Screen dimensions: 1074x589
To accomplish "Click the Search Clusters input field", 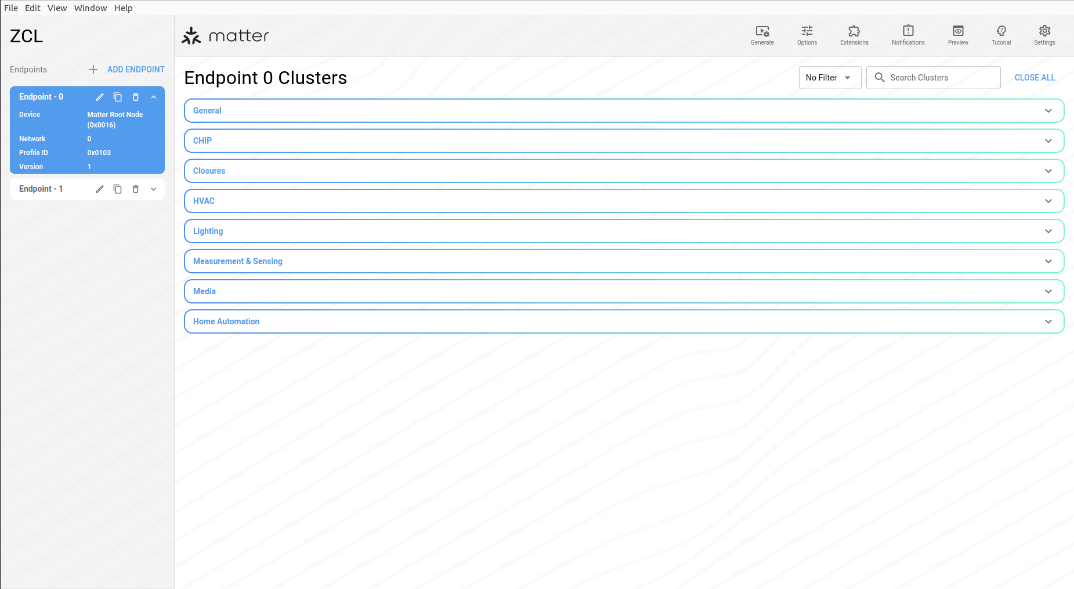I will 940,78.
